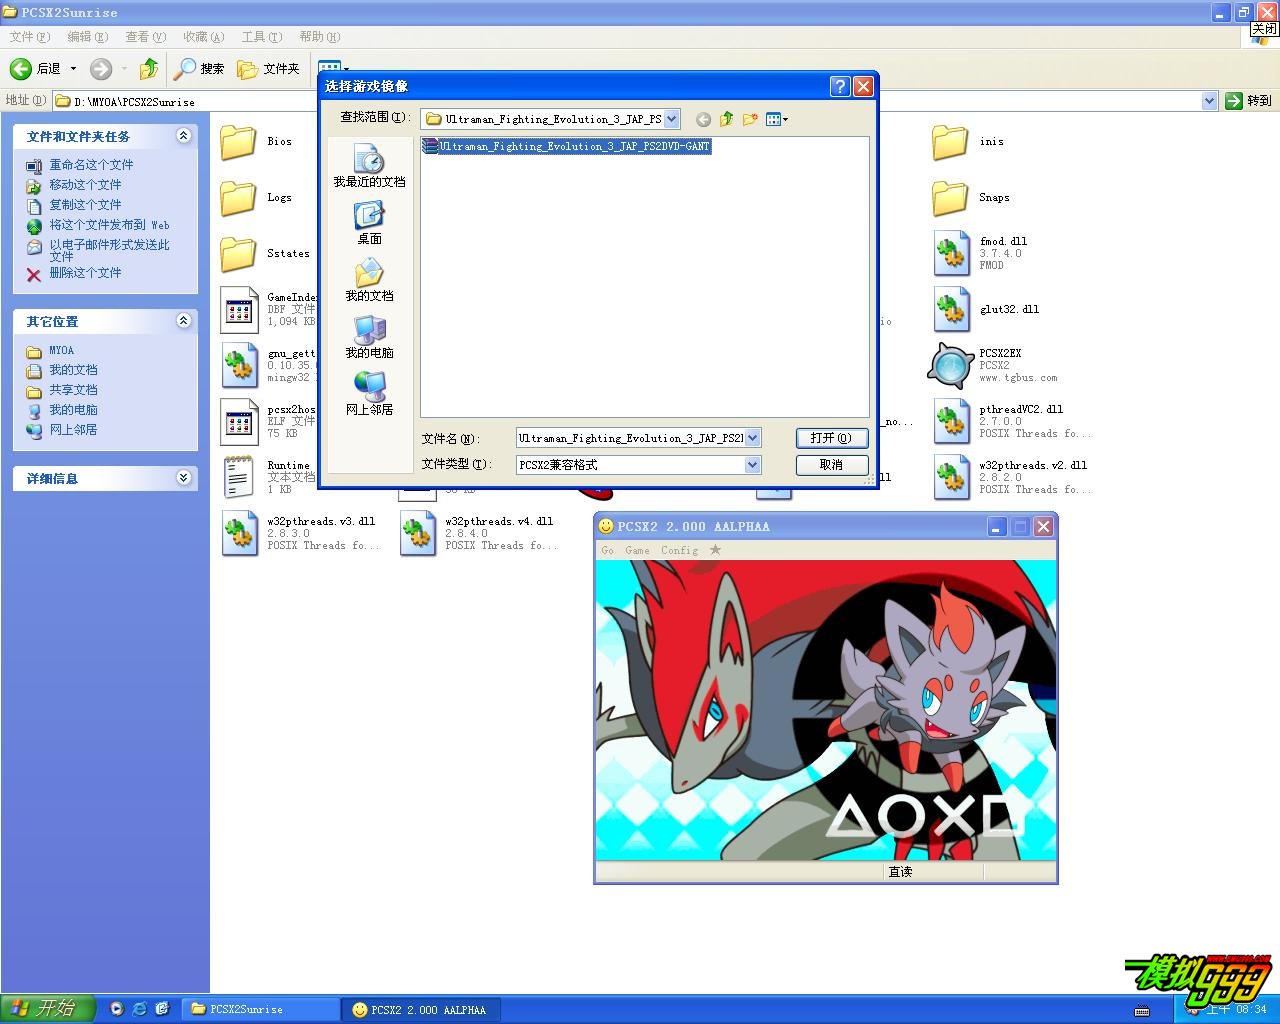The width and height of the screenshot is (1280, 1024).
Task: Select the fmod.dll file icon
Action: pos(951,254)
